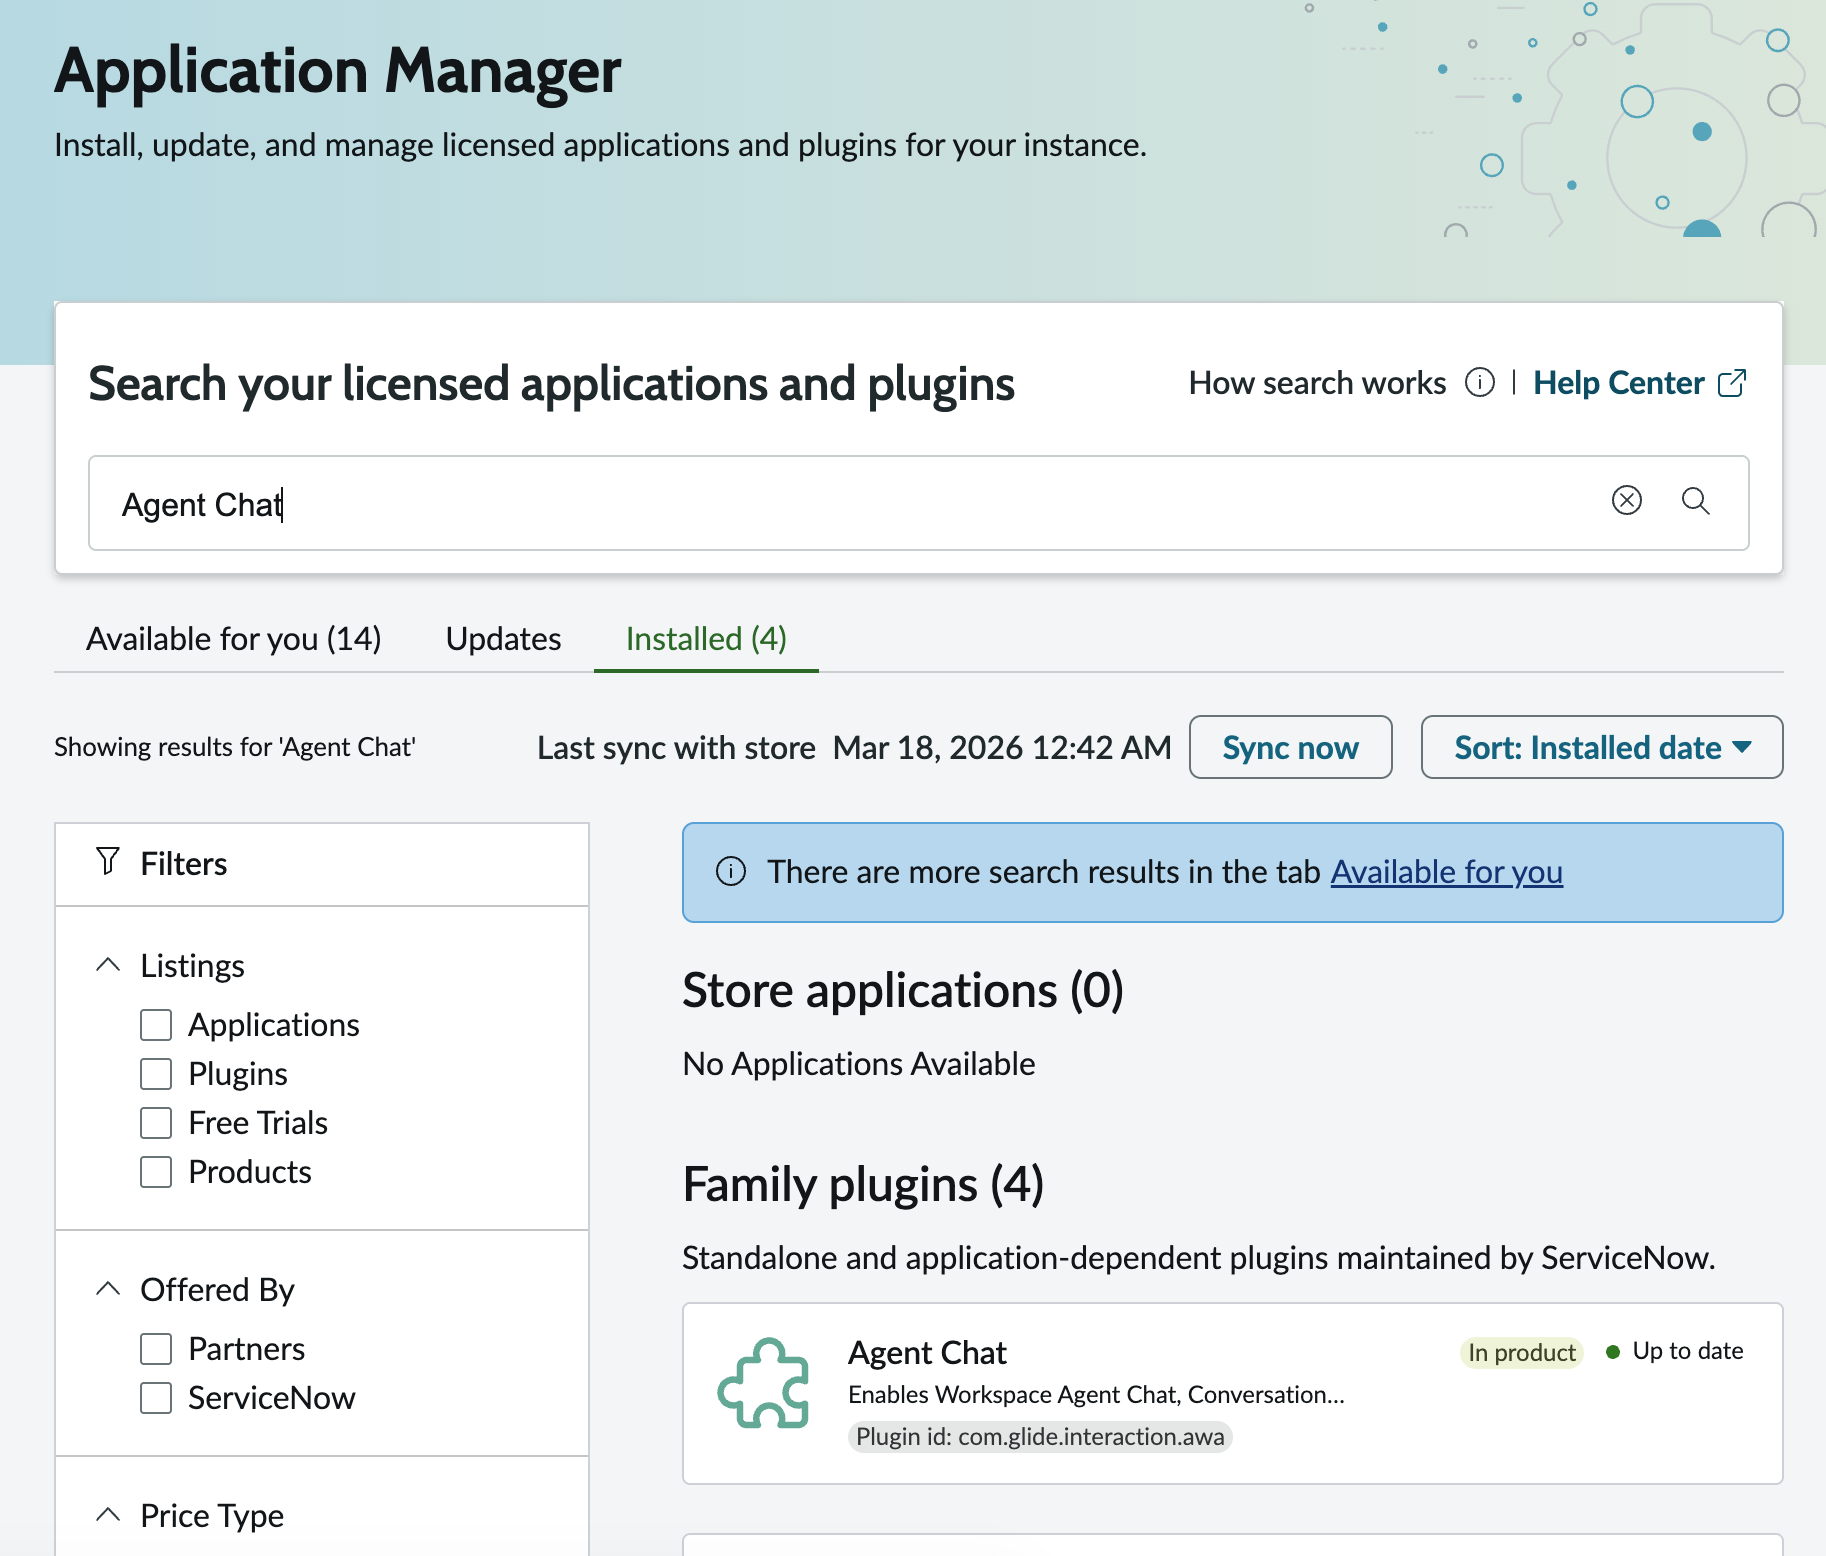Collapse the Listings filter section
Screen dimensions: 1826x1556
click(108, 965)
